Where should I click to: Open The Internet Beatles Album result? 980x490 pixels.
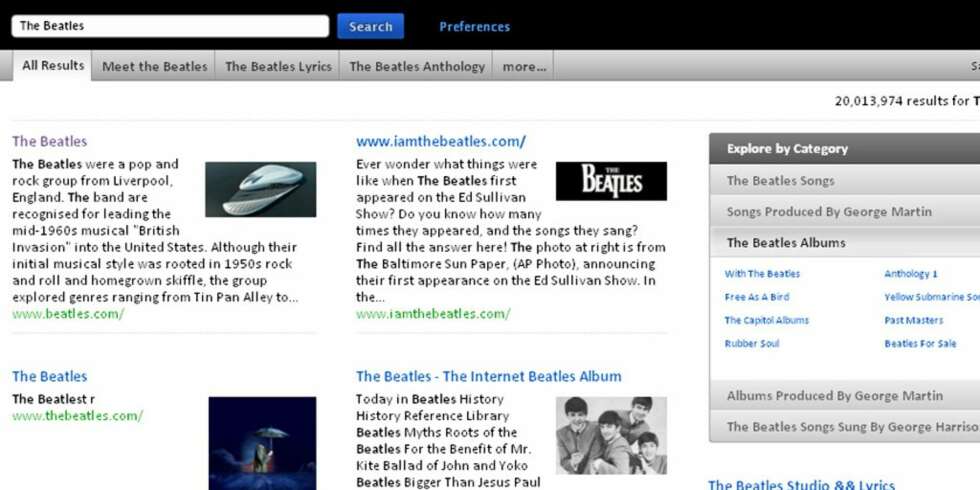pyautogui.click(x=489, y=376)
